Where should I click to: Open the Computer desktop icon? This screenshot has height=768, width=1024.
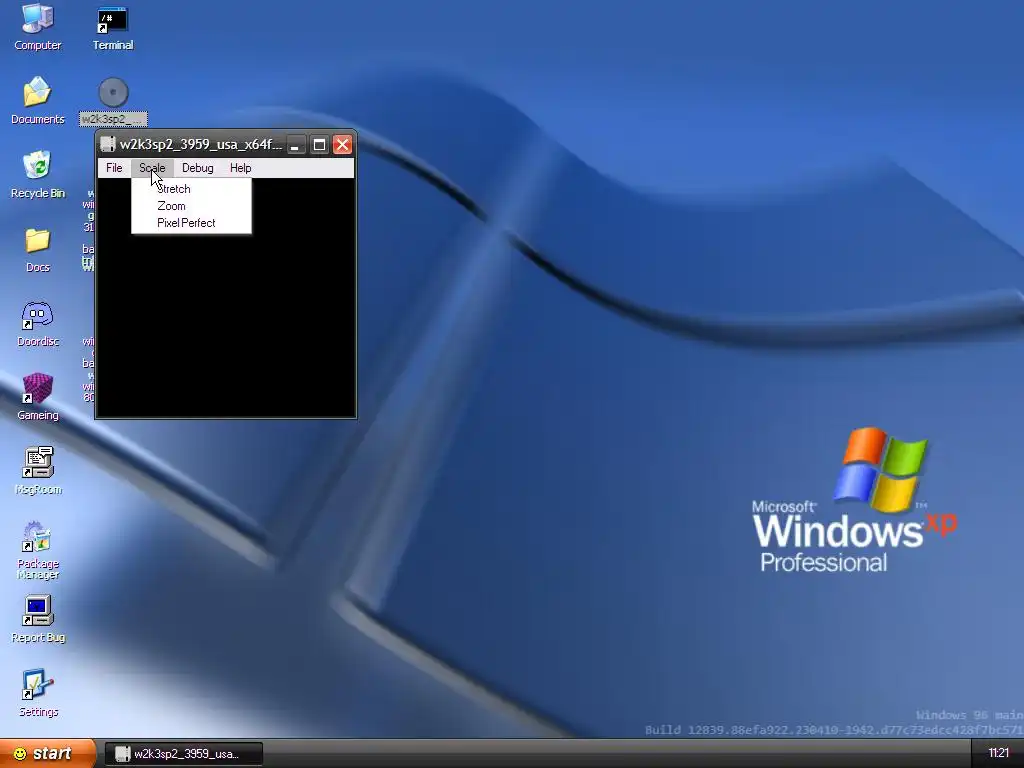(x=37, y=27)
